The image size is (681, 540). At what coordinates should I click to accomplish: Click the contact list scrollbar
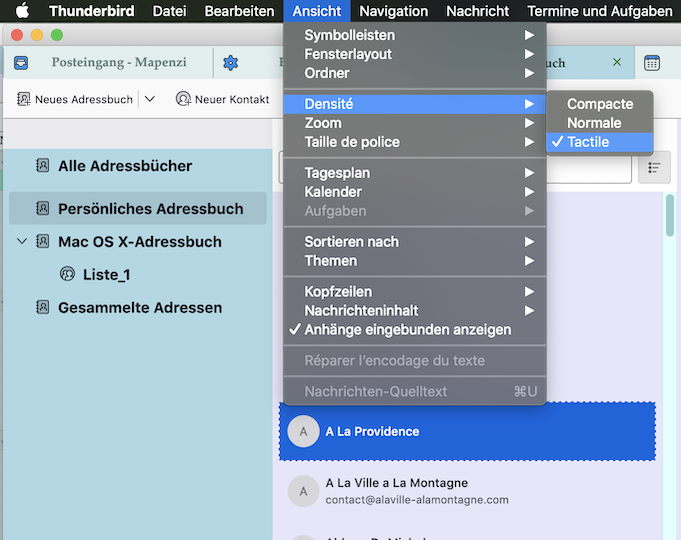tap(670, 215)
